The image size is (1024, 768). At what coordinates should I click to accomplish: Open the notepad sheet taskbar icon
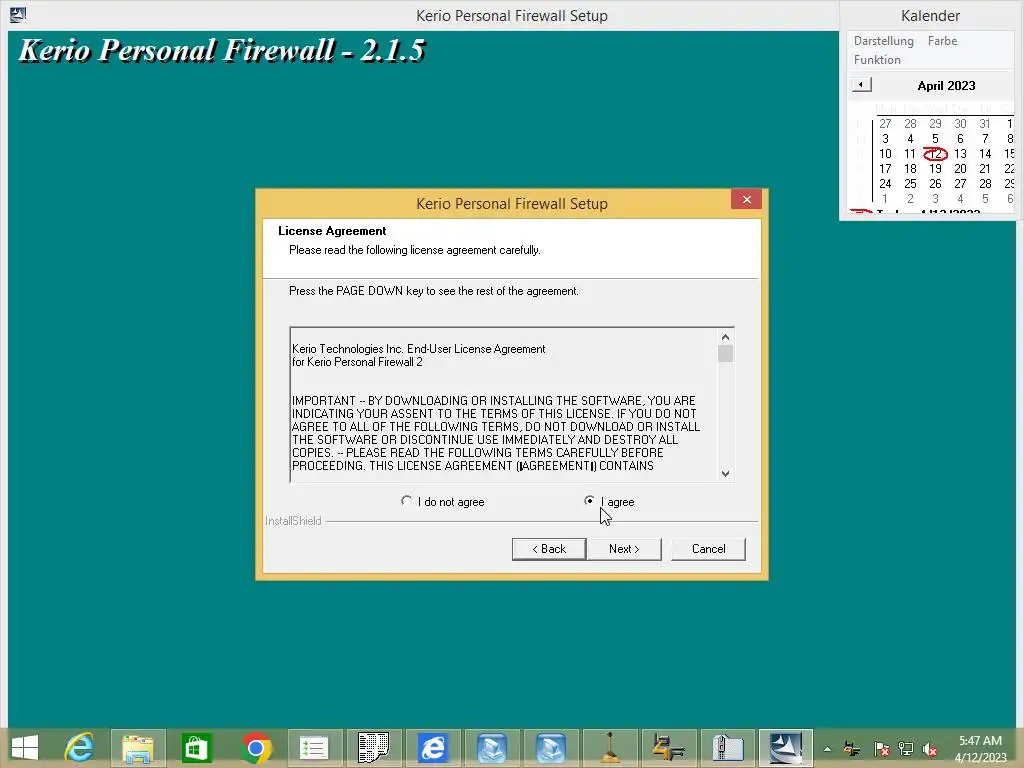tap(373, 748)
